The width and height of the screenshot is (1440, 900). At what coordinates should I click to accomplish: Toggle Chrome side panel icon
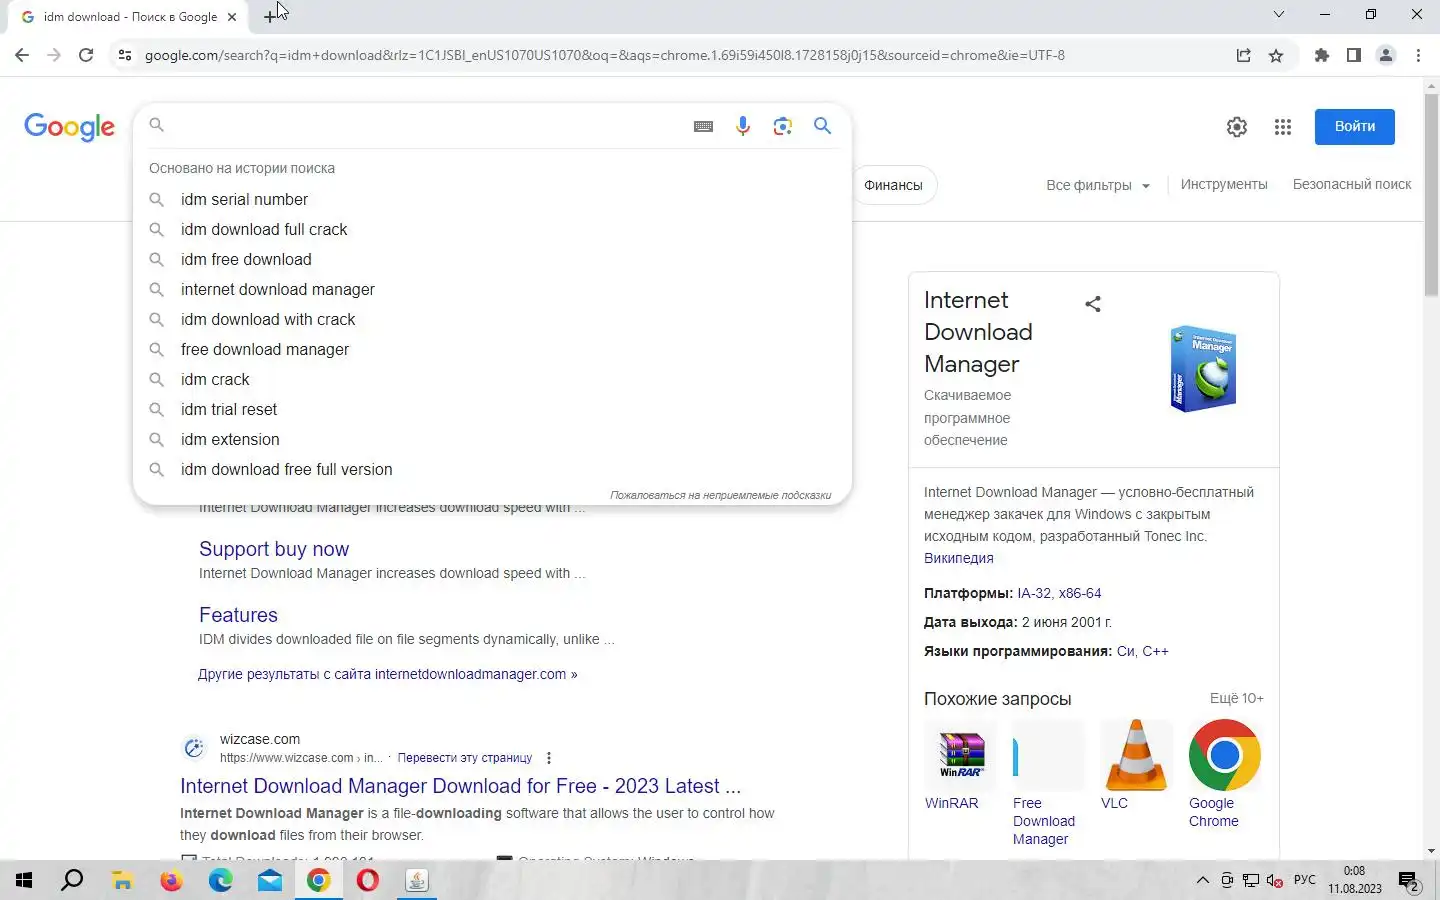(1354, 55)
